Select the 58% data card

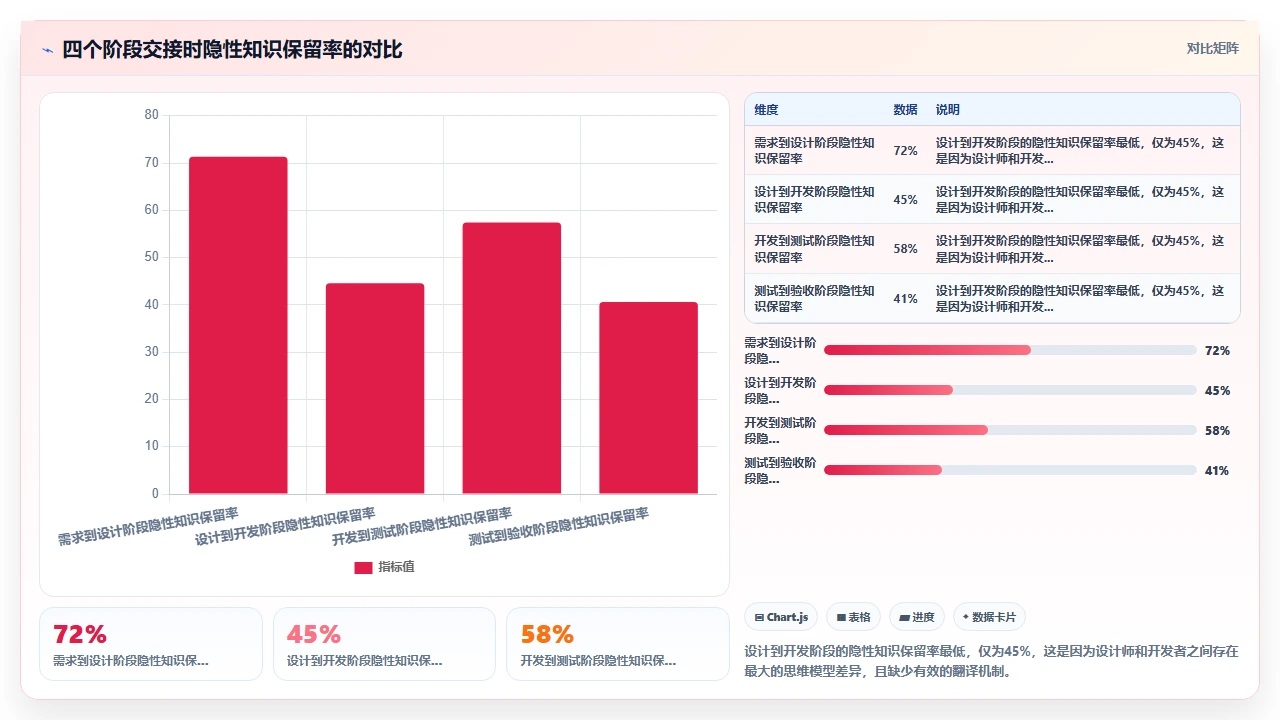click(x=618, y=644)
